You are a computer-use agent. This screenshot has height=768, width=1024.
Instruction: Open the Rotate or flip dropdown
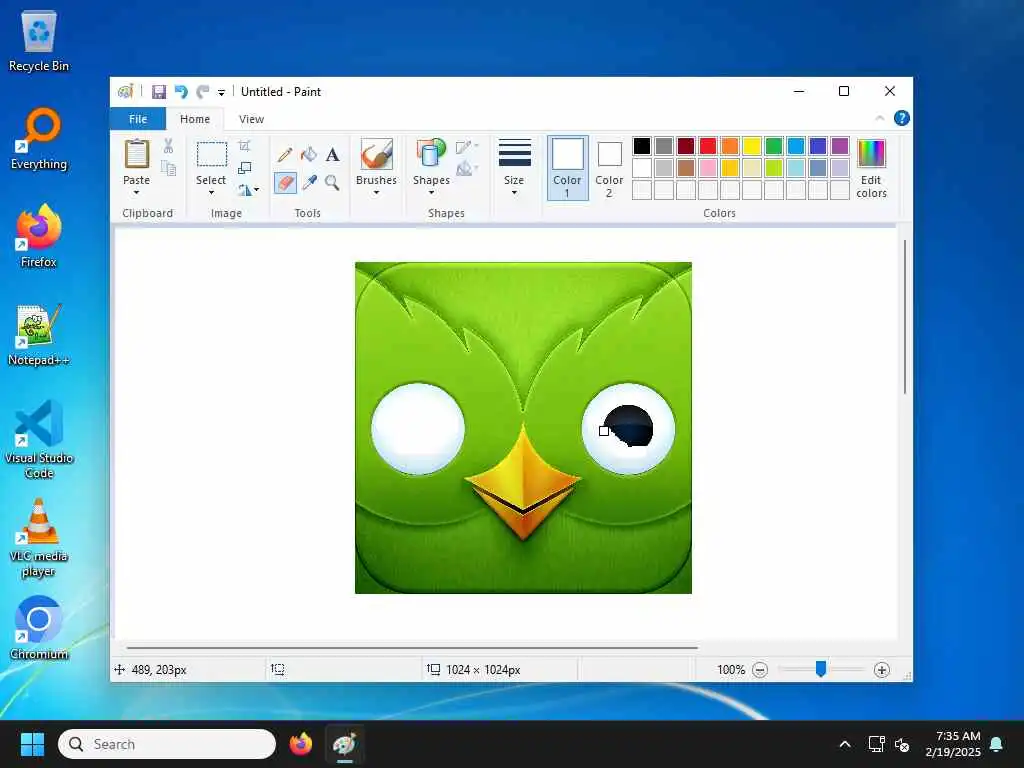coord(249,190)
